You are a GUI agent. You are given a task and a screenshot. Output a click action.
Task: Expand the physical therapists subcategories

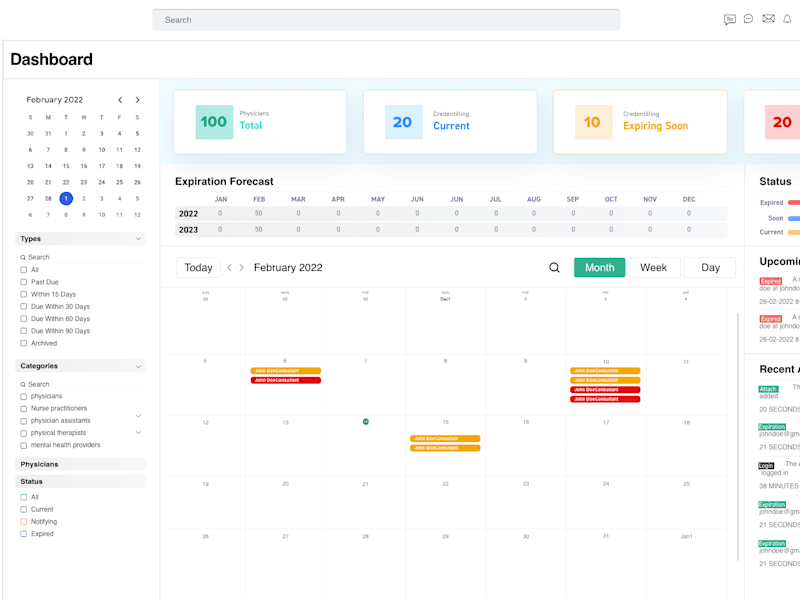tap(138, 433)
